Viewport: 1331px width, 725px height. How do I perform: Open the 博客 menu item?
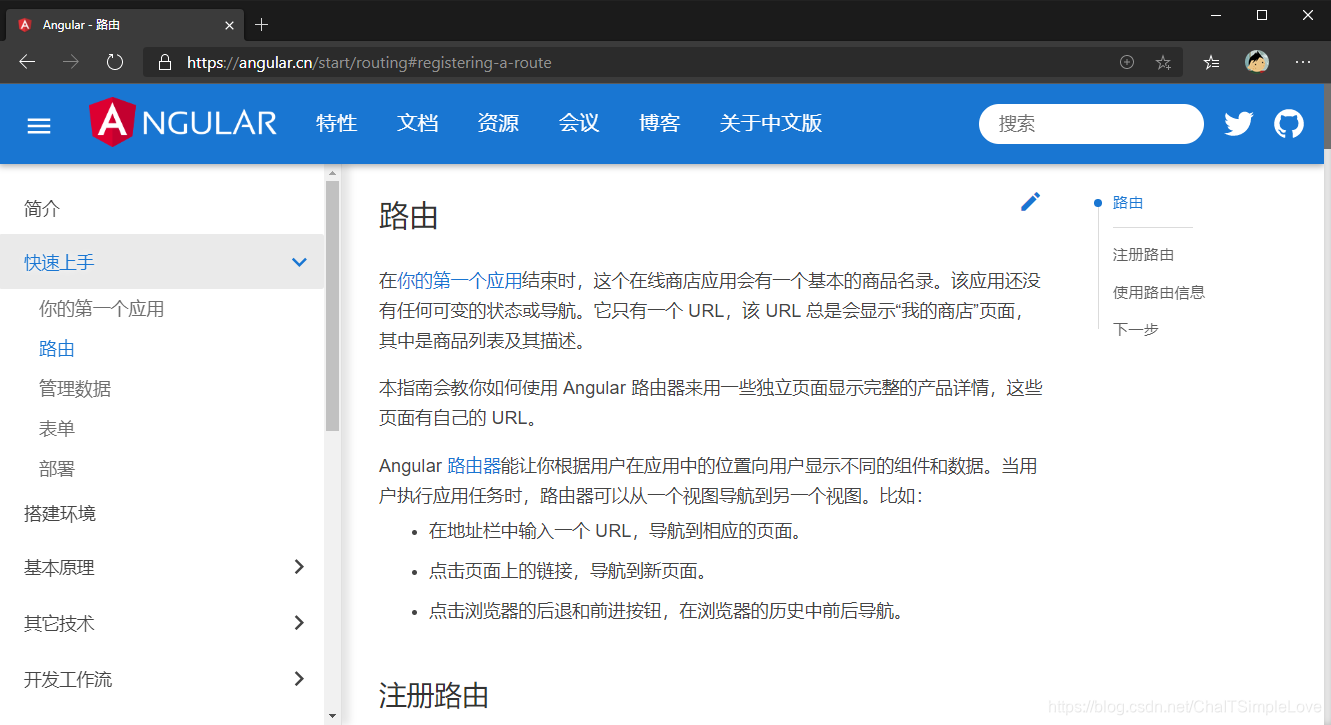[x=660, y=123]
